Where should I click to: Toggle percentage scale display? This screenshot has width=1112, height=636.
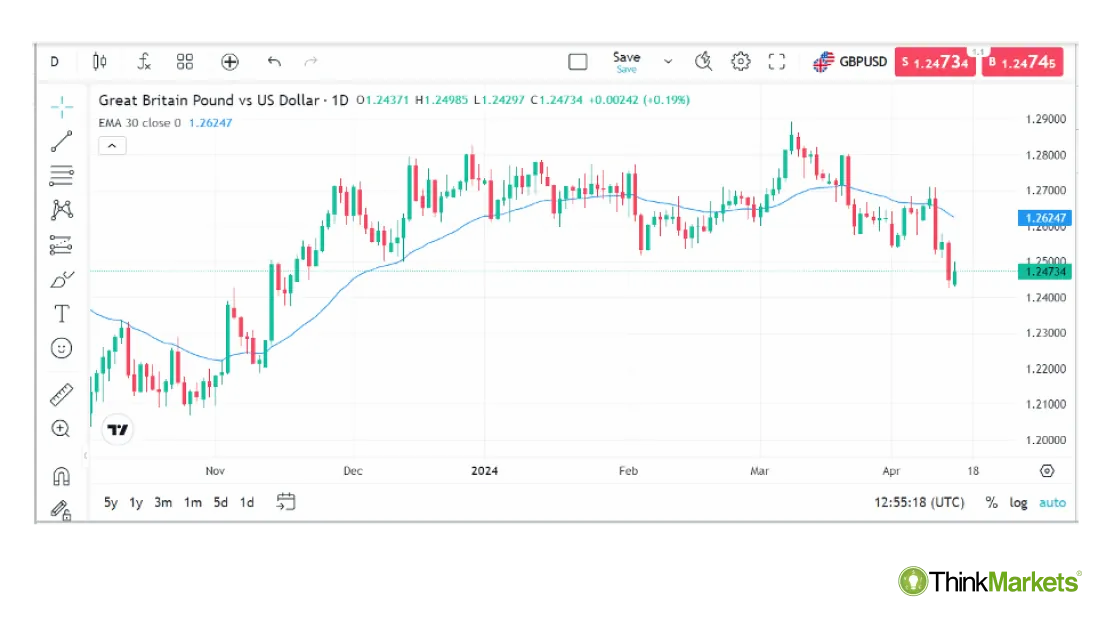point(991,503)
